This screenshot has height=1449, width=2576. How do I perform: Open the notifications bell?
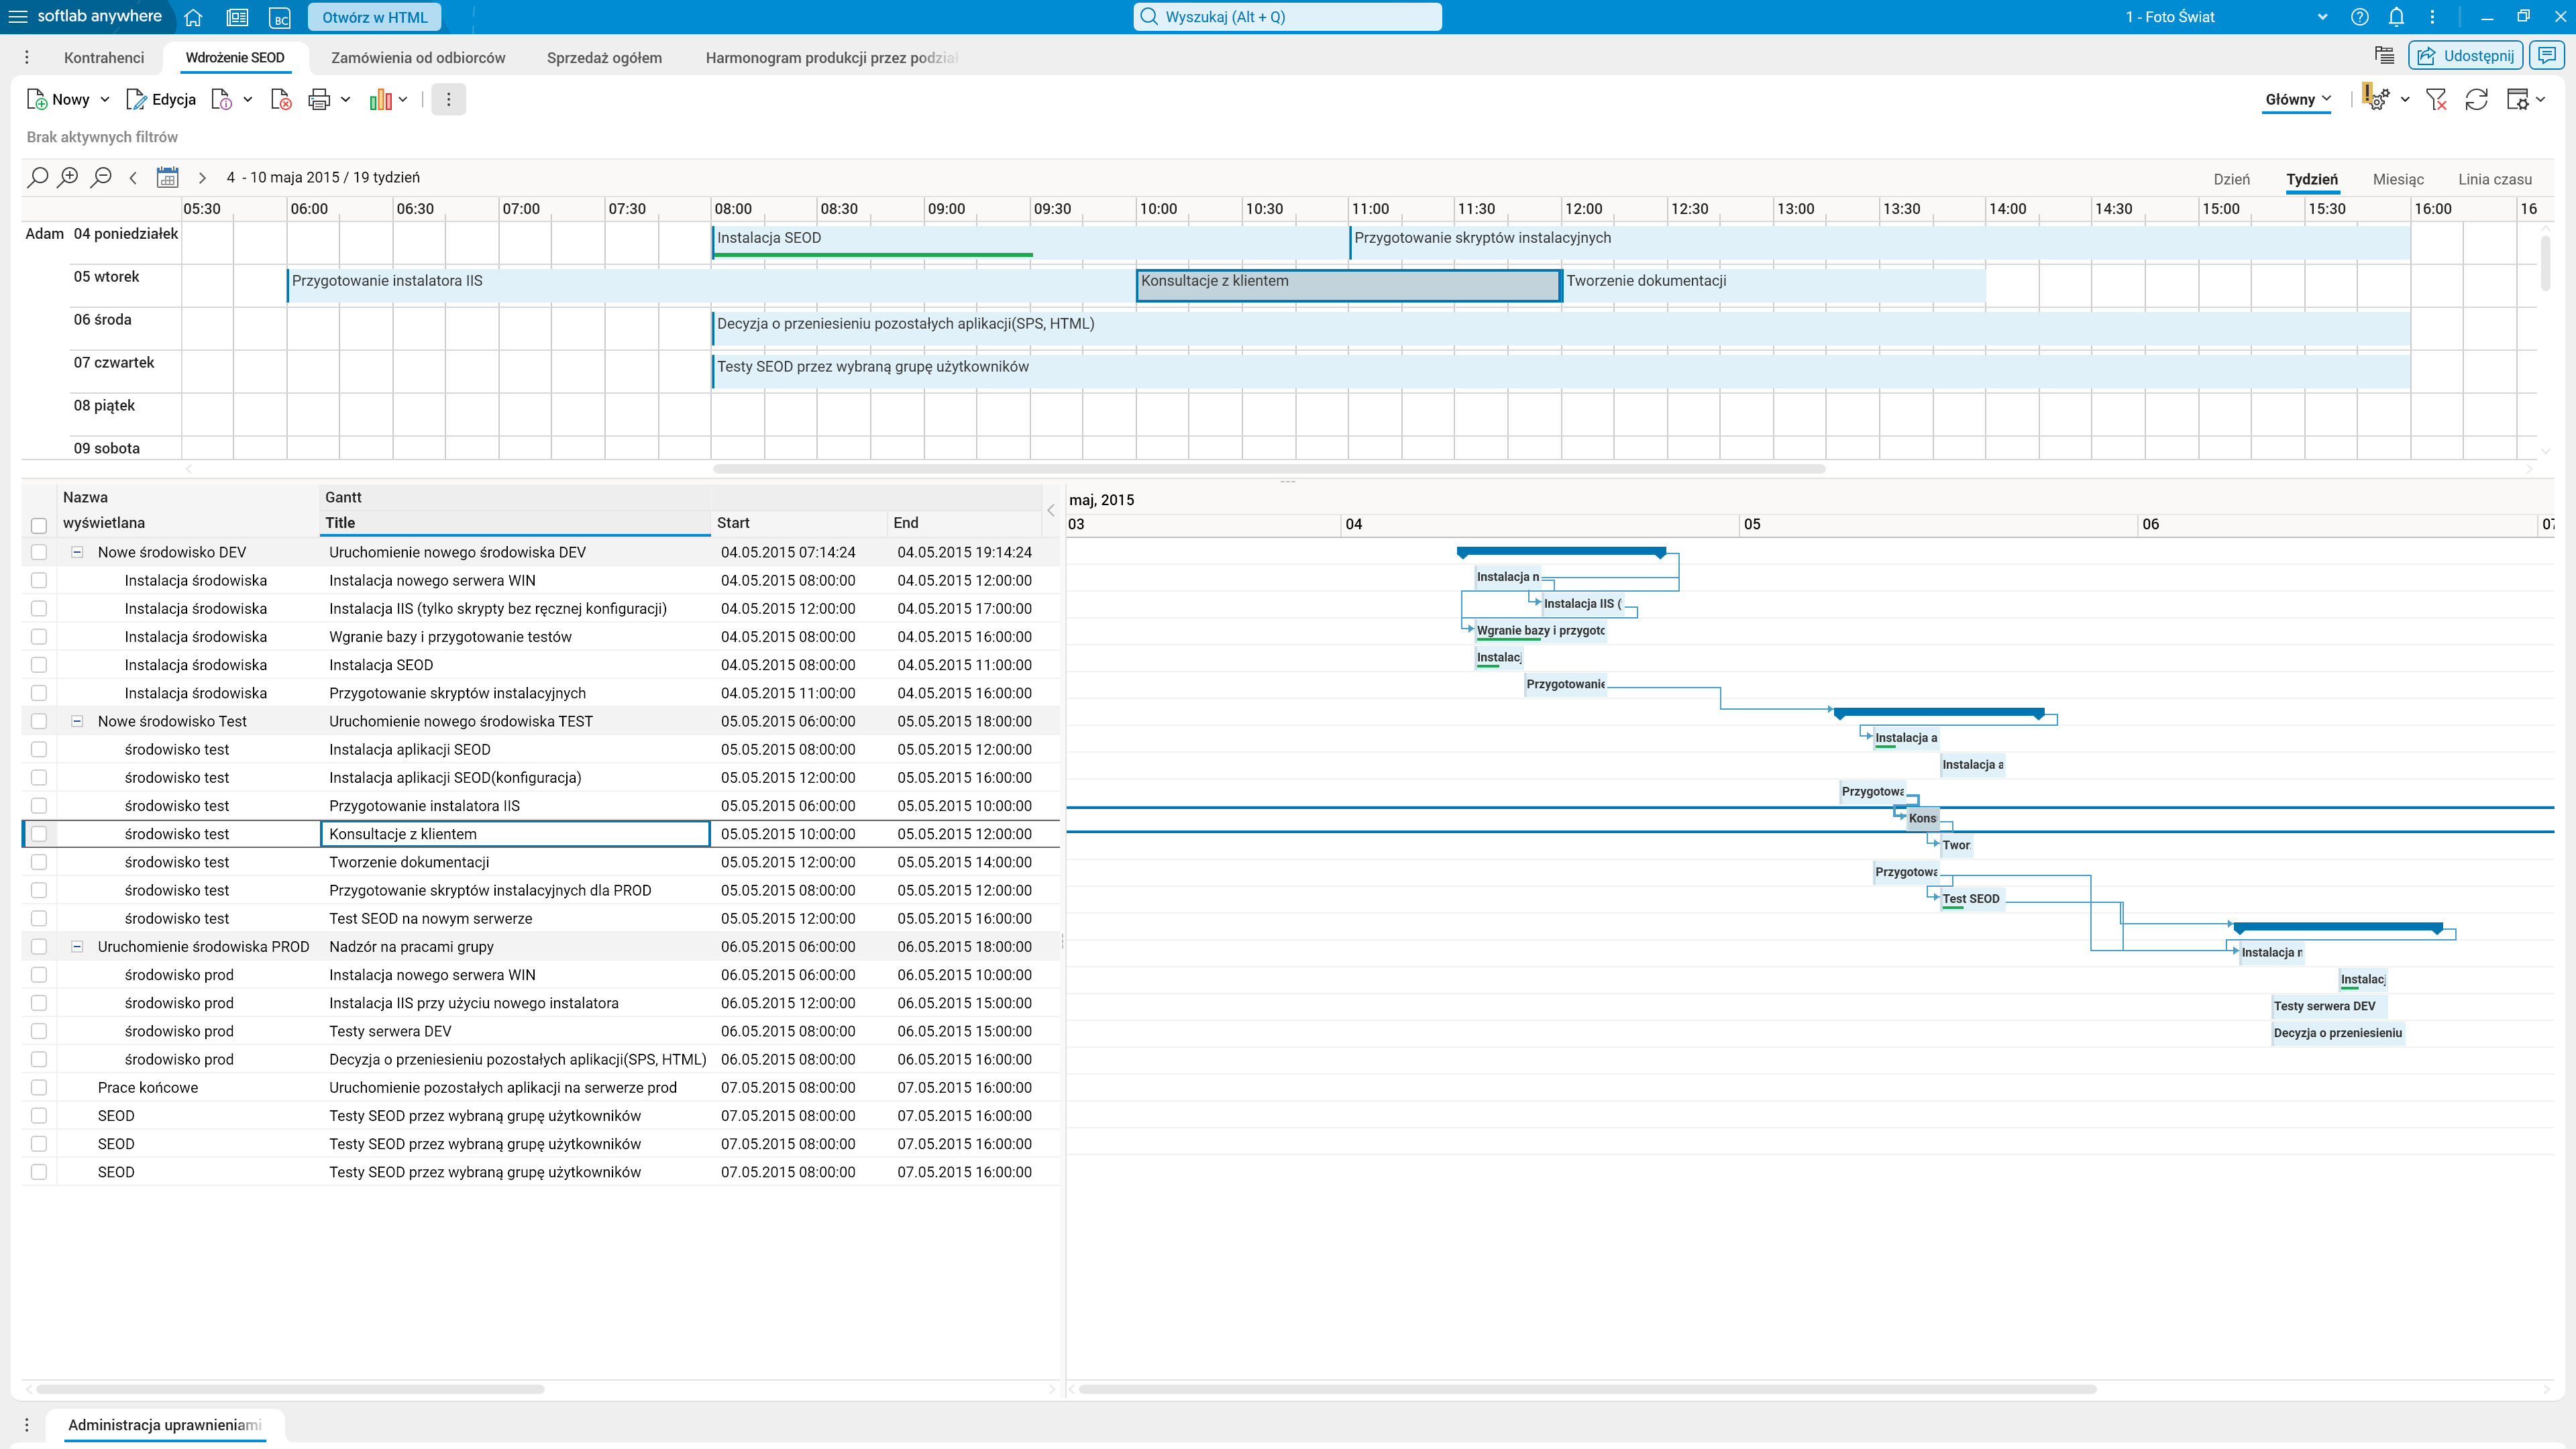tap(2396, 17)
